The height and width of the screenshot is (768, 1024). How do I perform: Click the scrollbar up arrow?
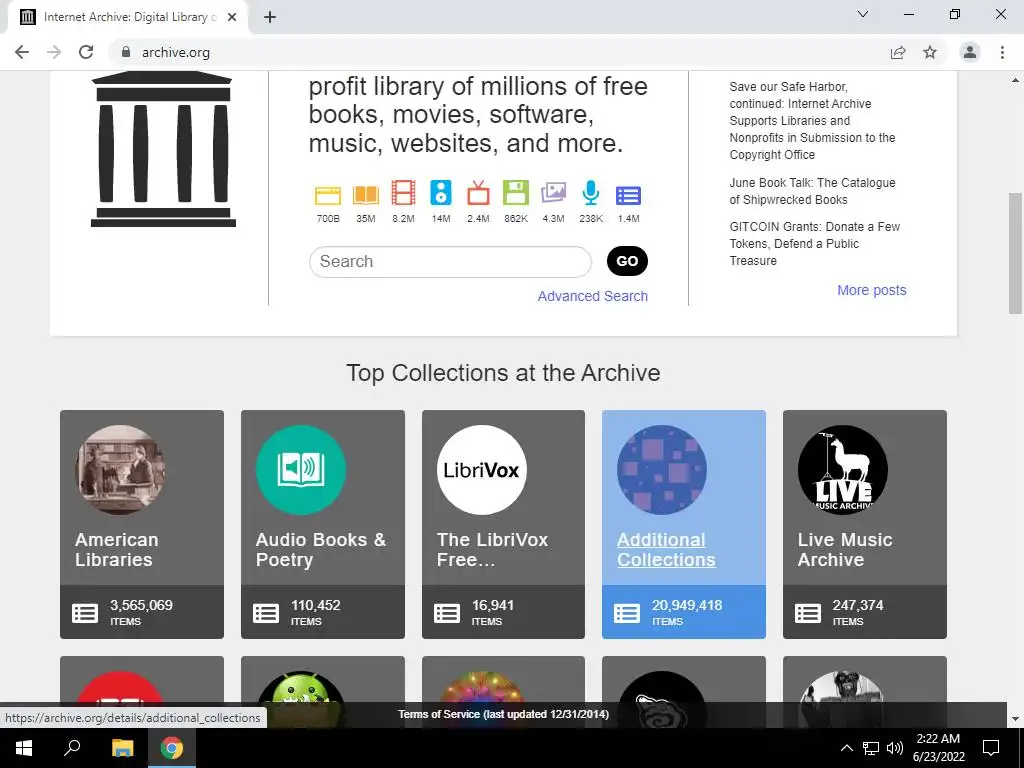coord(1015,80)
